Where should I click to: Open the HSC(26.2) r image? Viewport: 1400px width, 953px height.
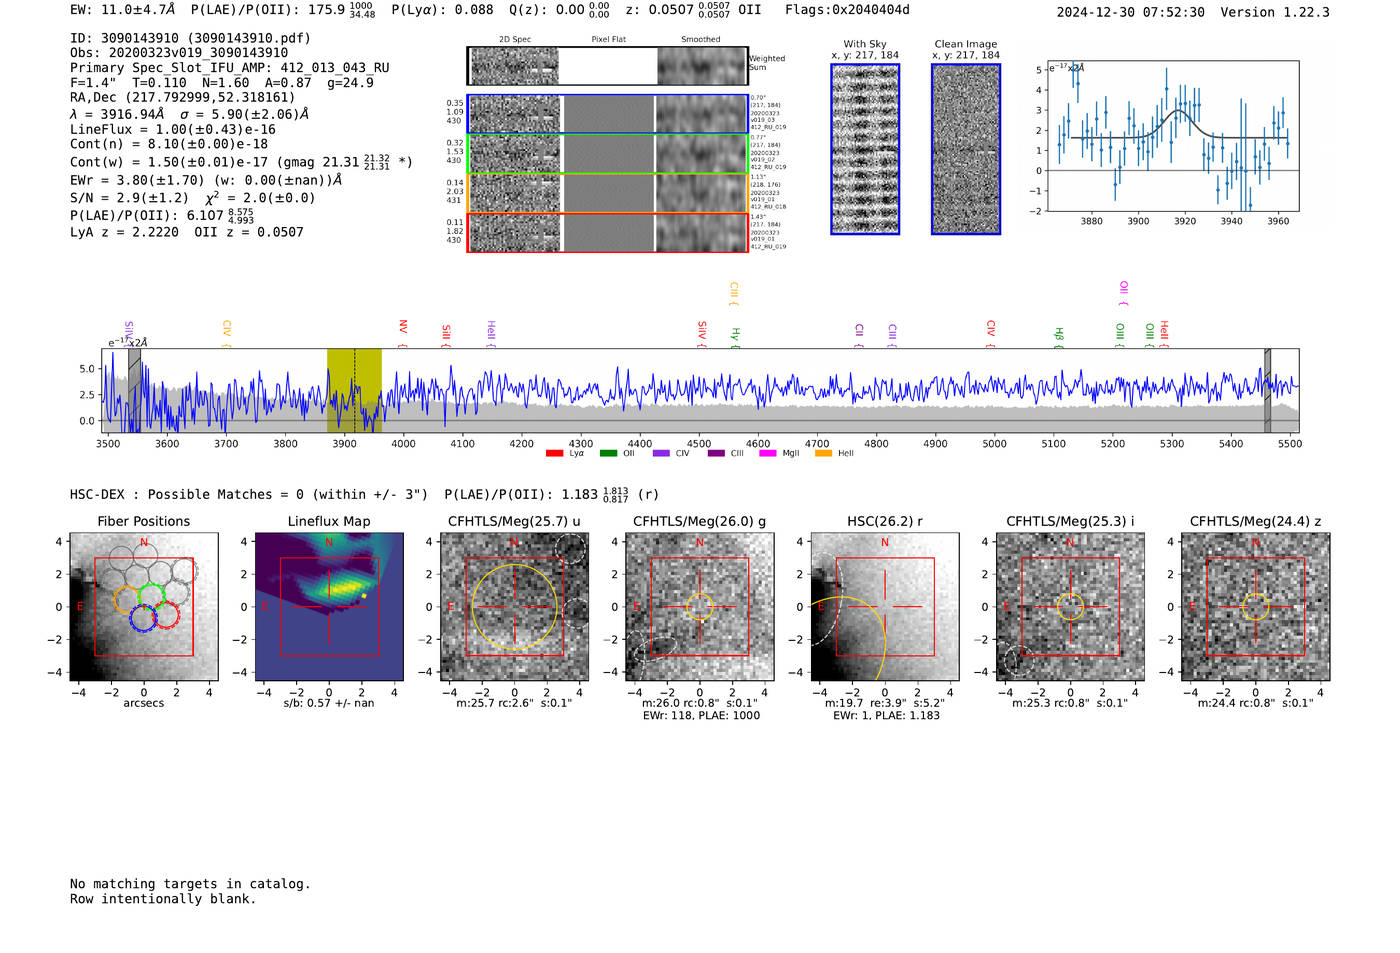885,607
